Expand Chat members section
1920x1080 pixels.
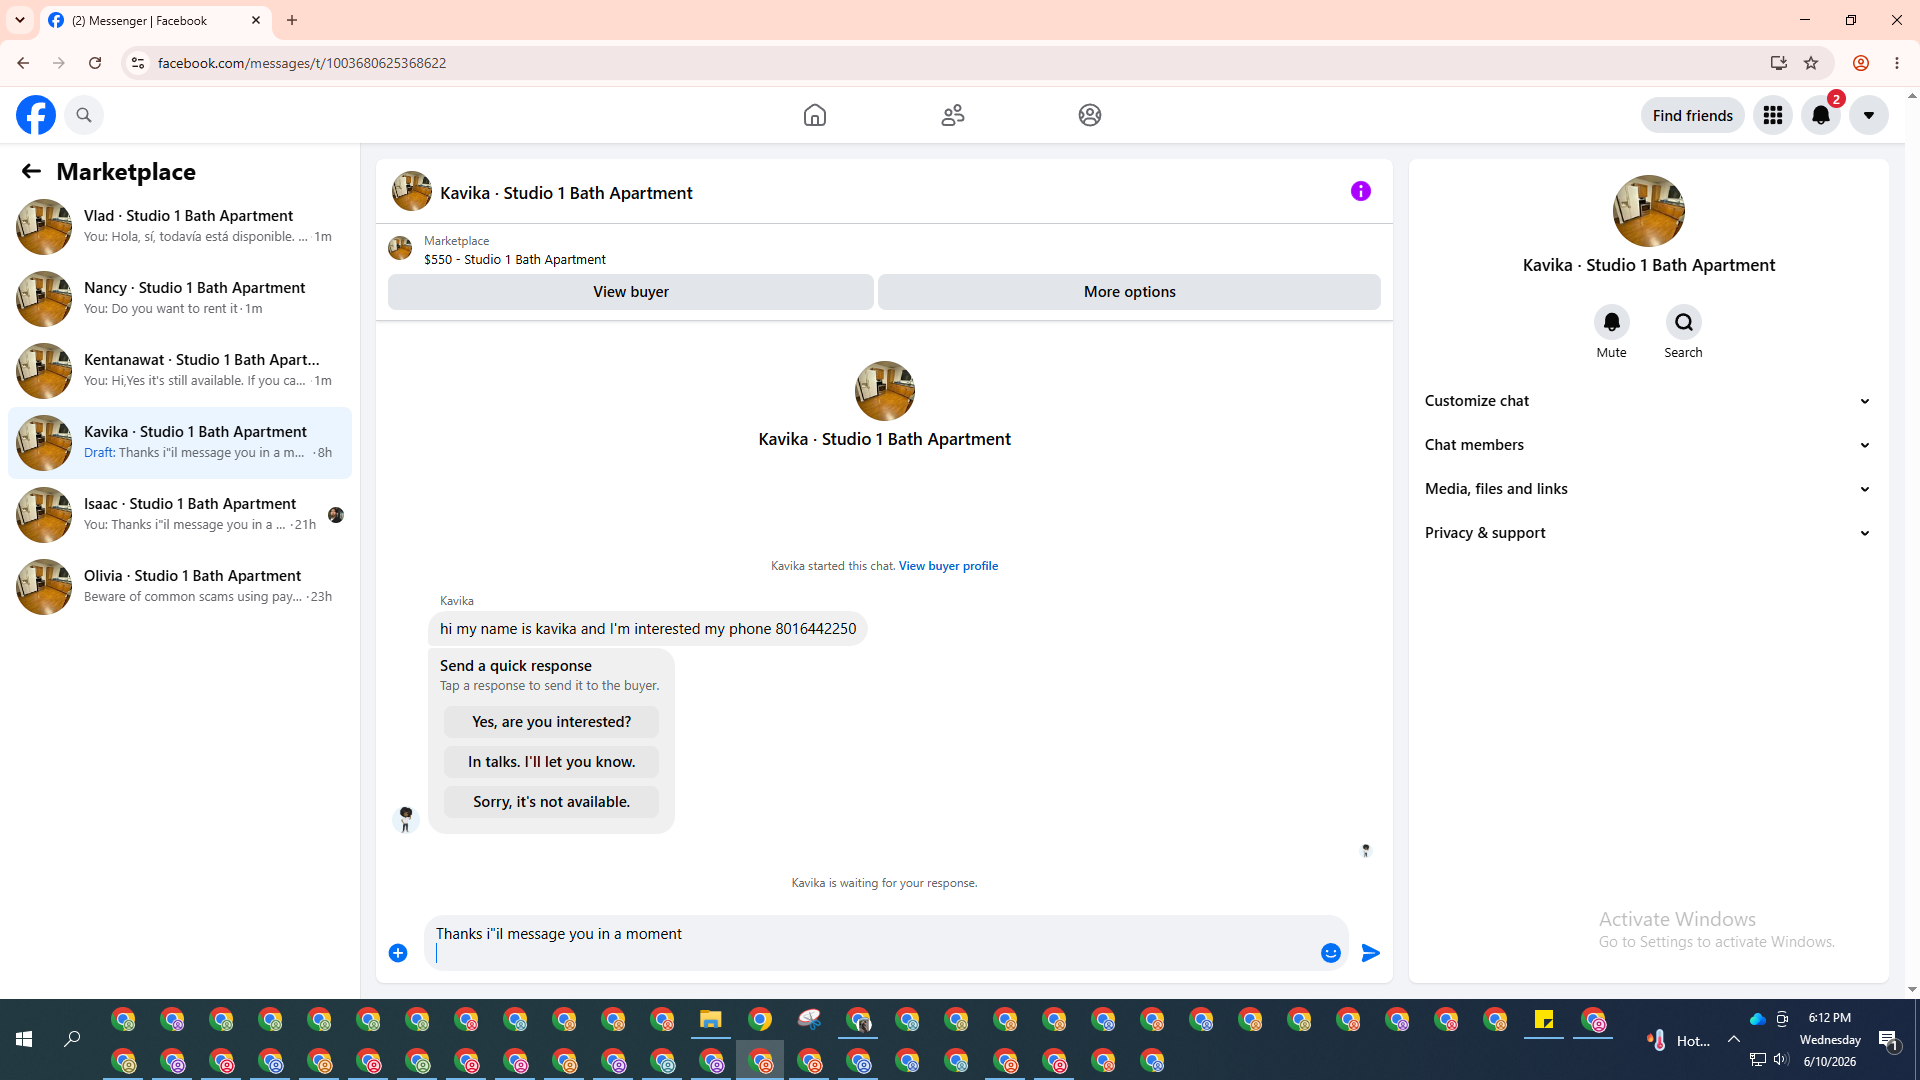1649,445
